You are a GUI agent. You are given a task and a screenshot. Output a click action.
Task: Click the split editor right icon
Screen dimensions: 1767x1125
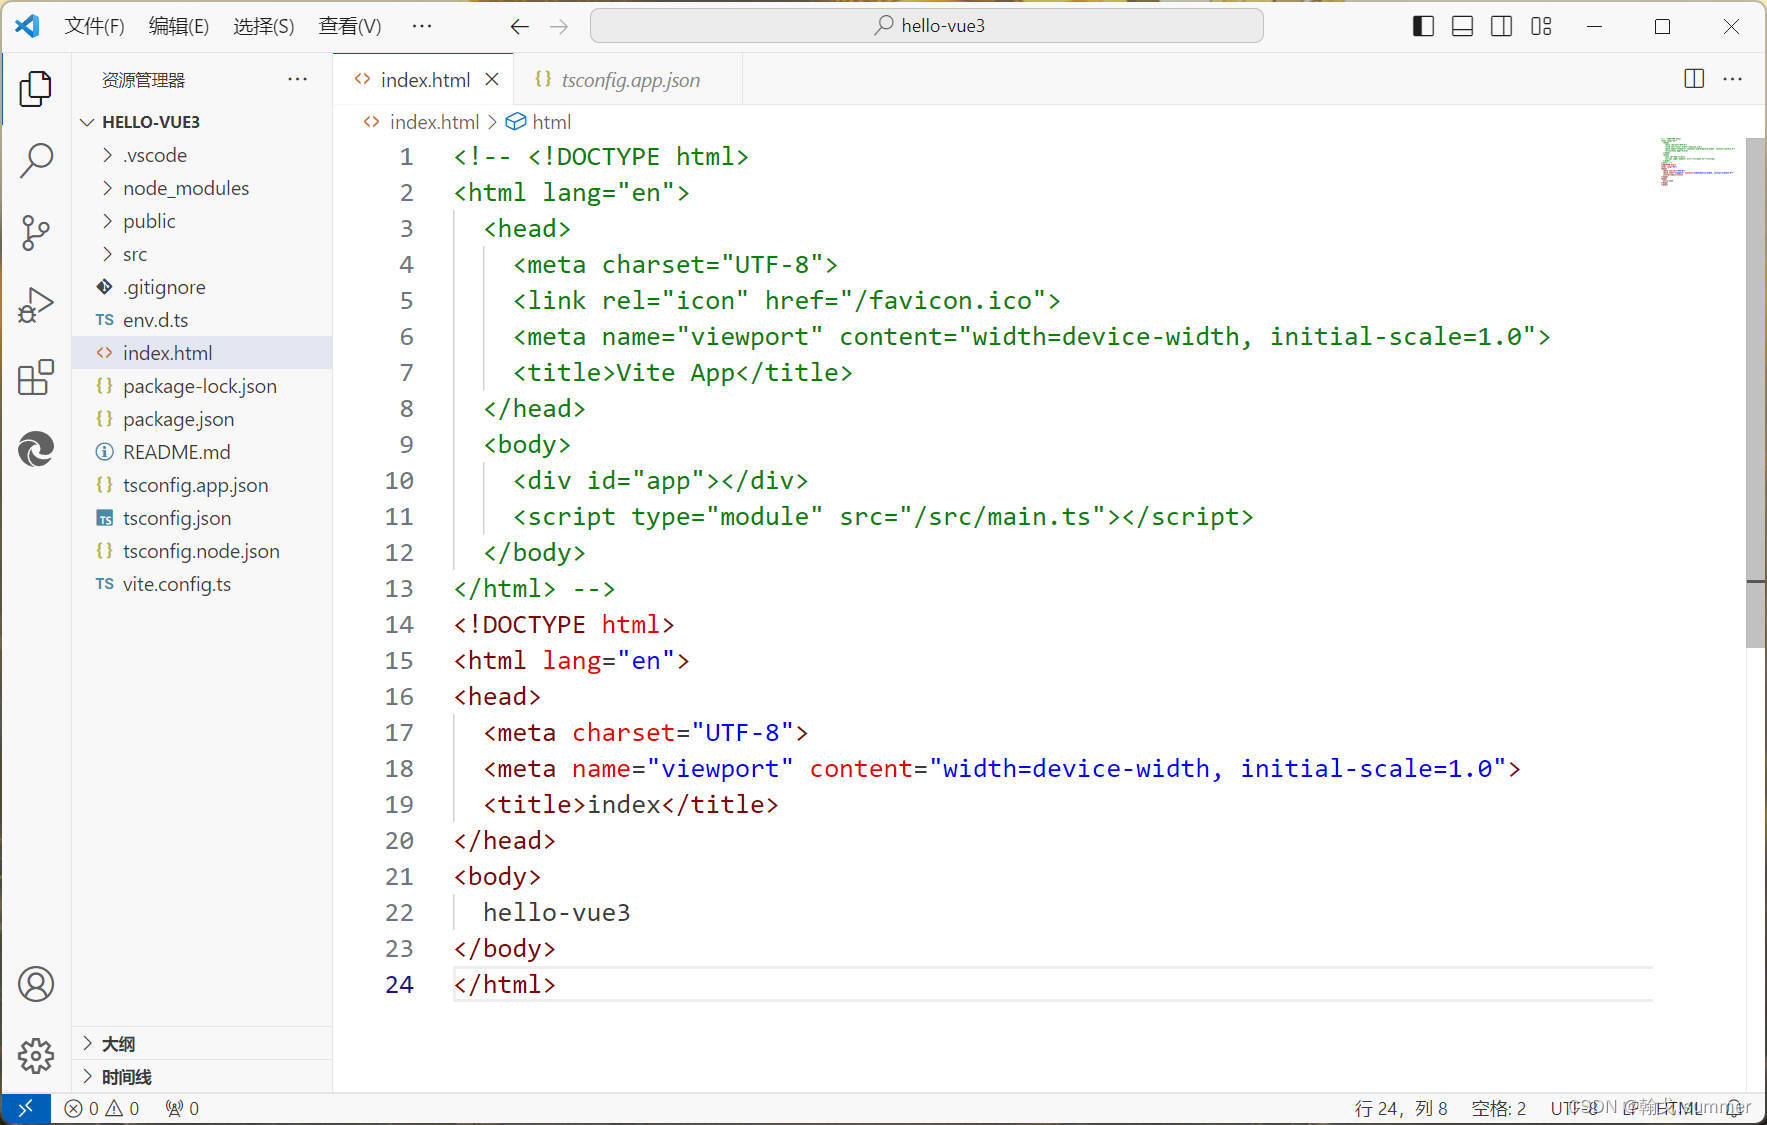coord(1693,79)
